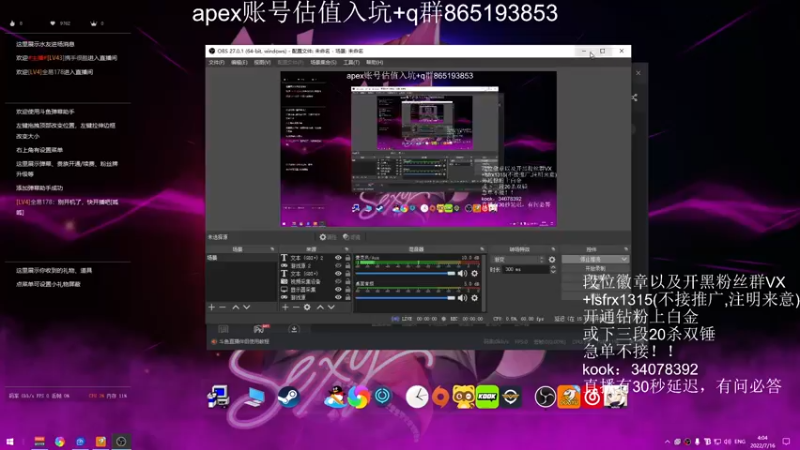Open QQ penguin icon in the dock

335,397
